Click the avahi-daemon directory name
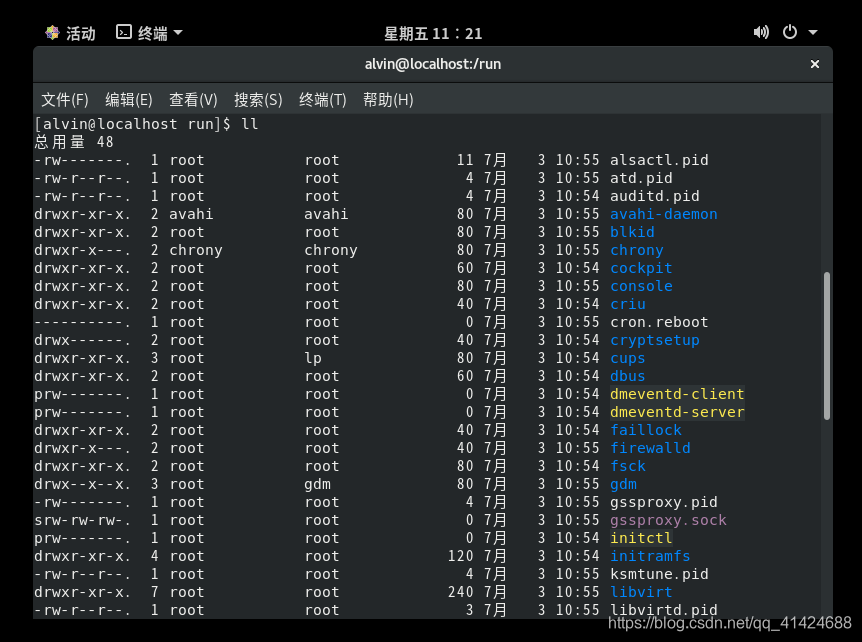862x642 pixels. [x=664, y=214]
